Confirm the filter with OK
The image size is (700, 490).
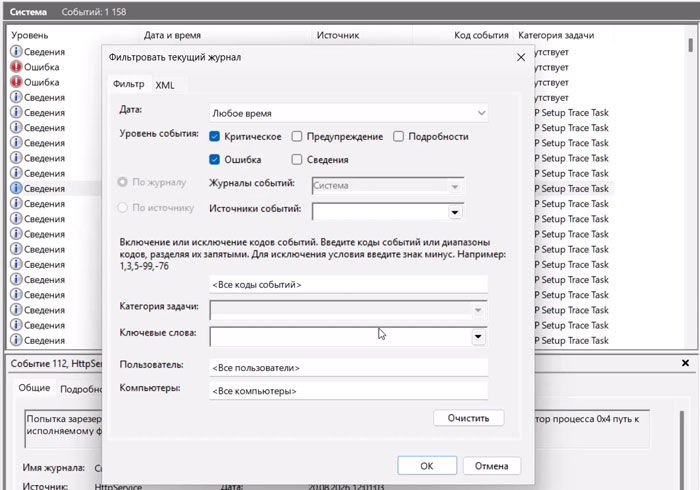pos(427,466)
